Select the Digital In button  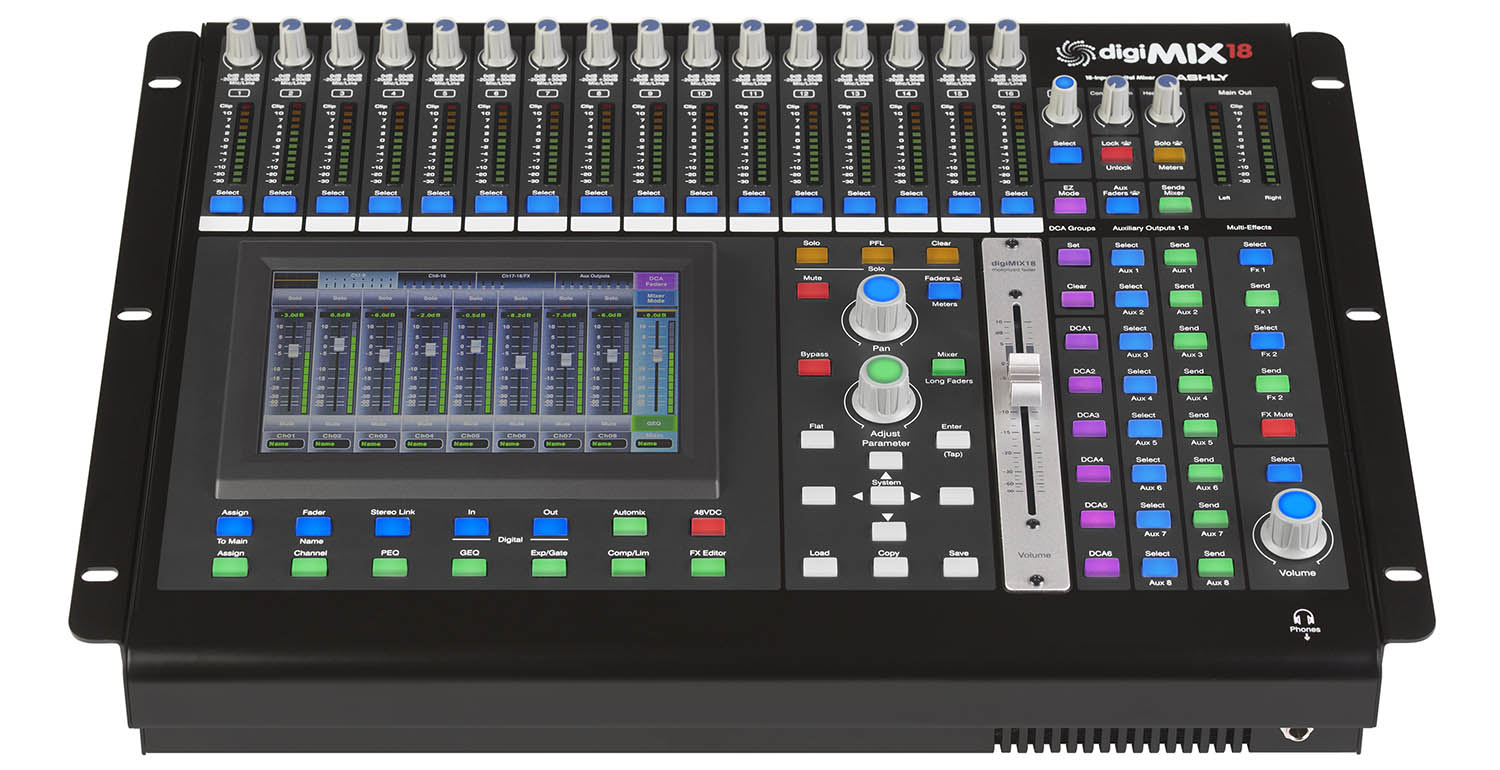pyautogui.click(x=471, y=526)
